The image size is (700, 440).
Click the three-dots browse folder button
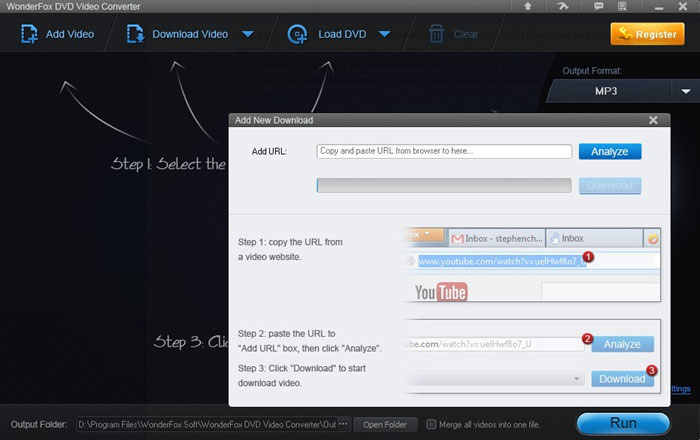click(344, 424)
